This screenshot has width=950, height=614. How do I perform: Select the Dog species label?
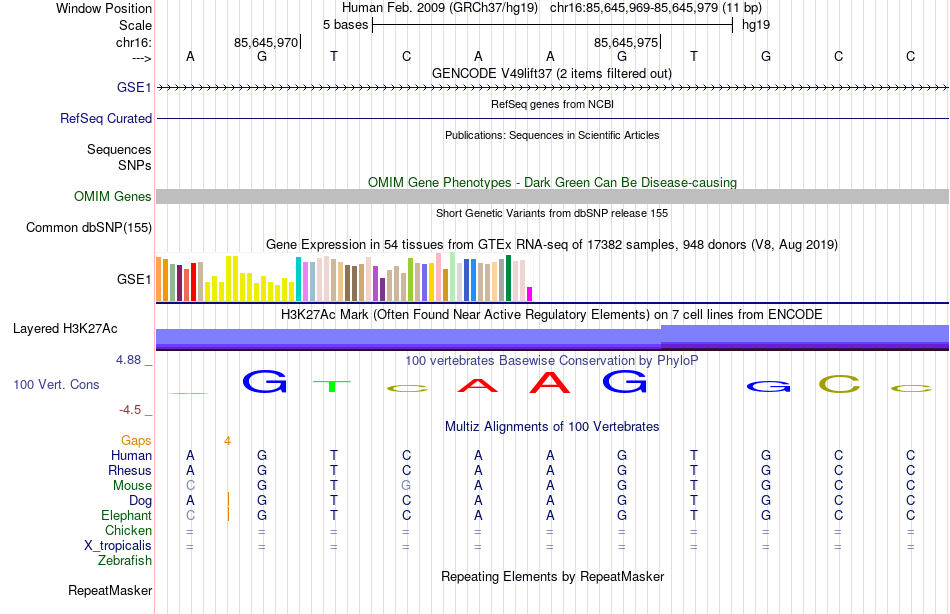[x=140, y=501]
